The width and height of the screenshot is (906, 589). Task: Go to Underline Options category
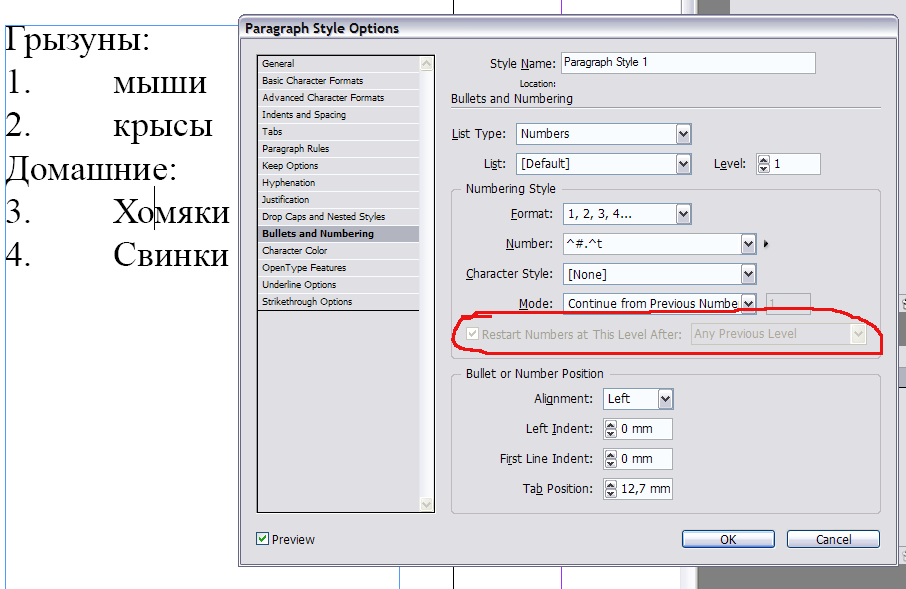pyautogui.click(x=339, y=284)
